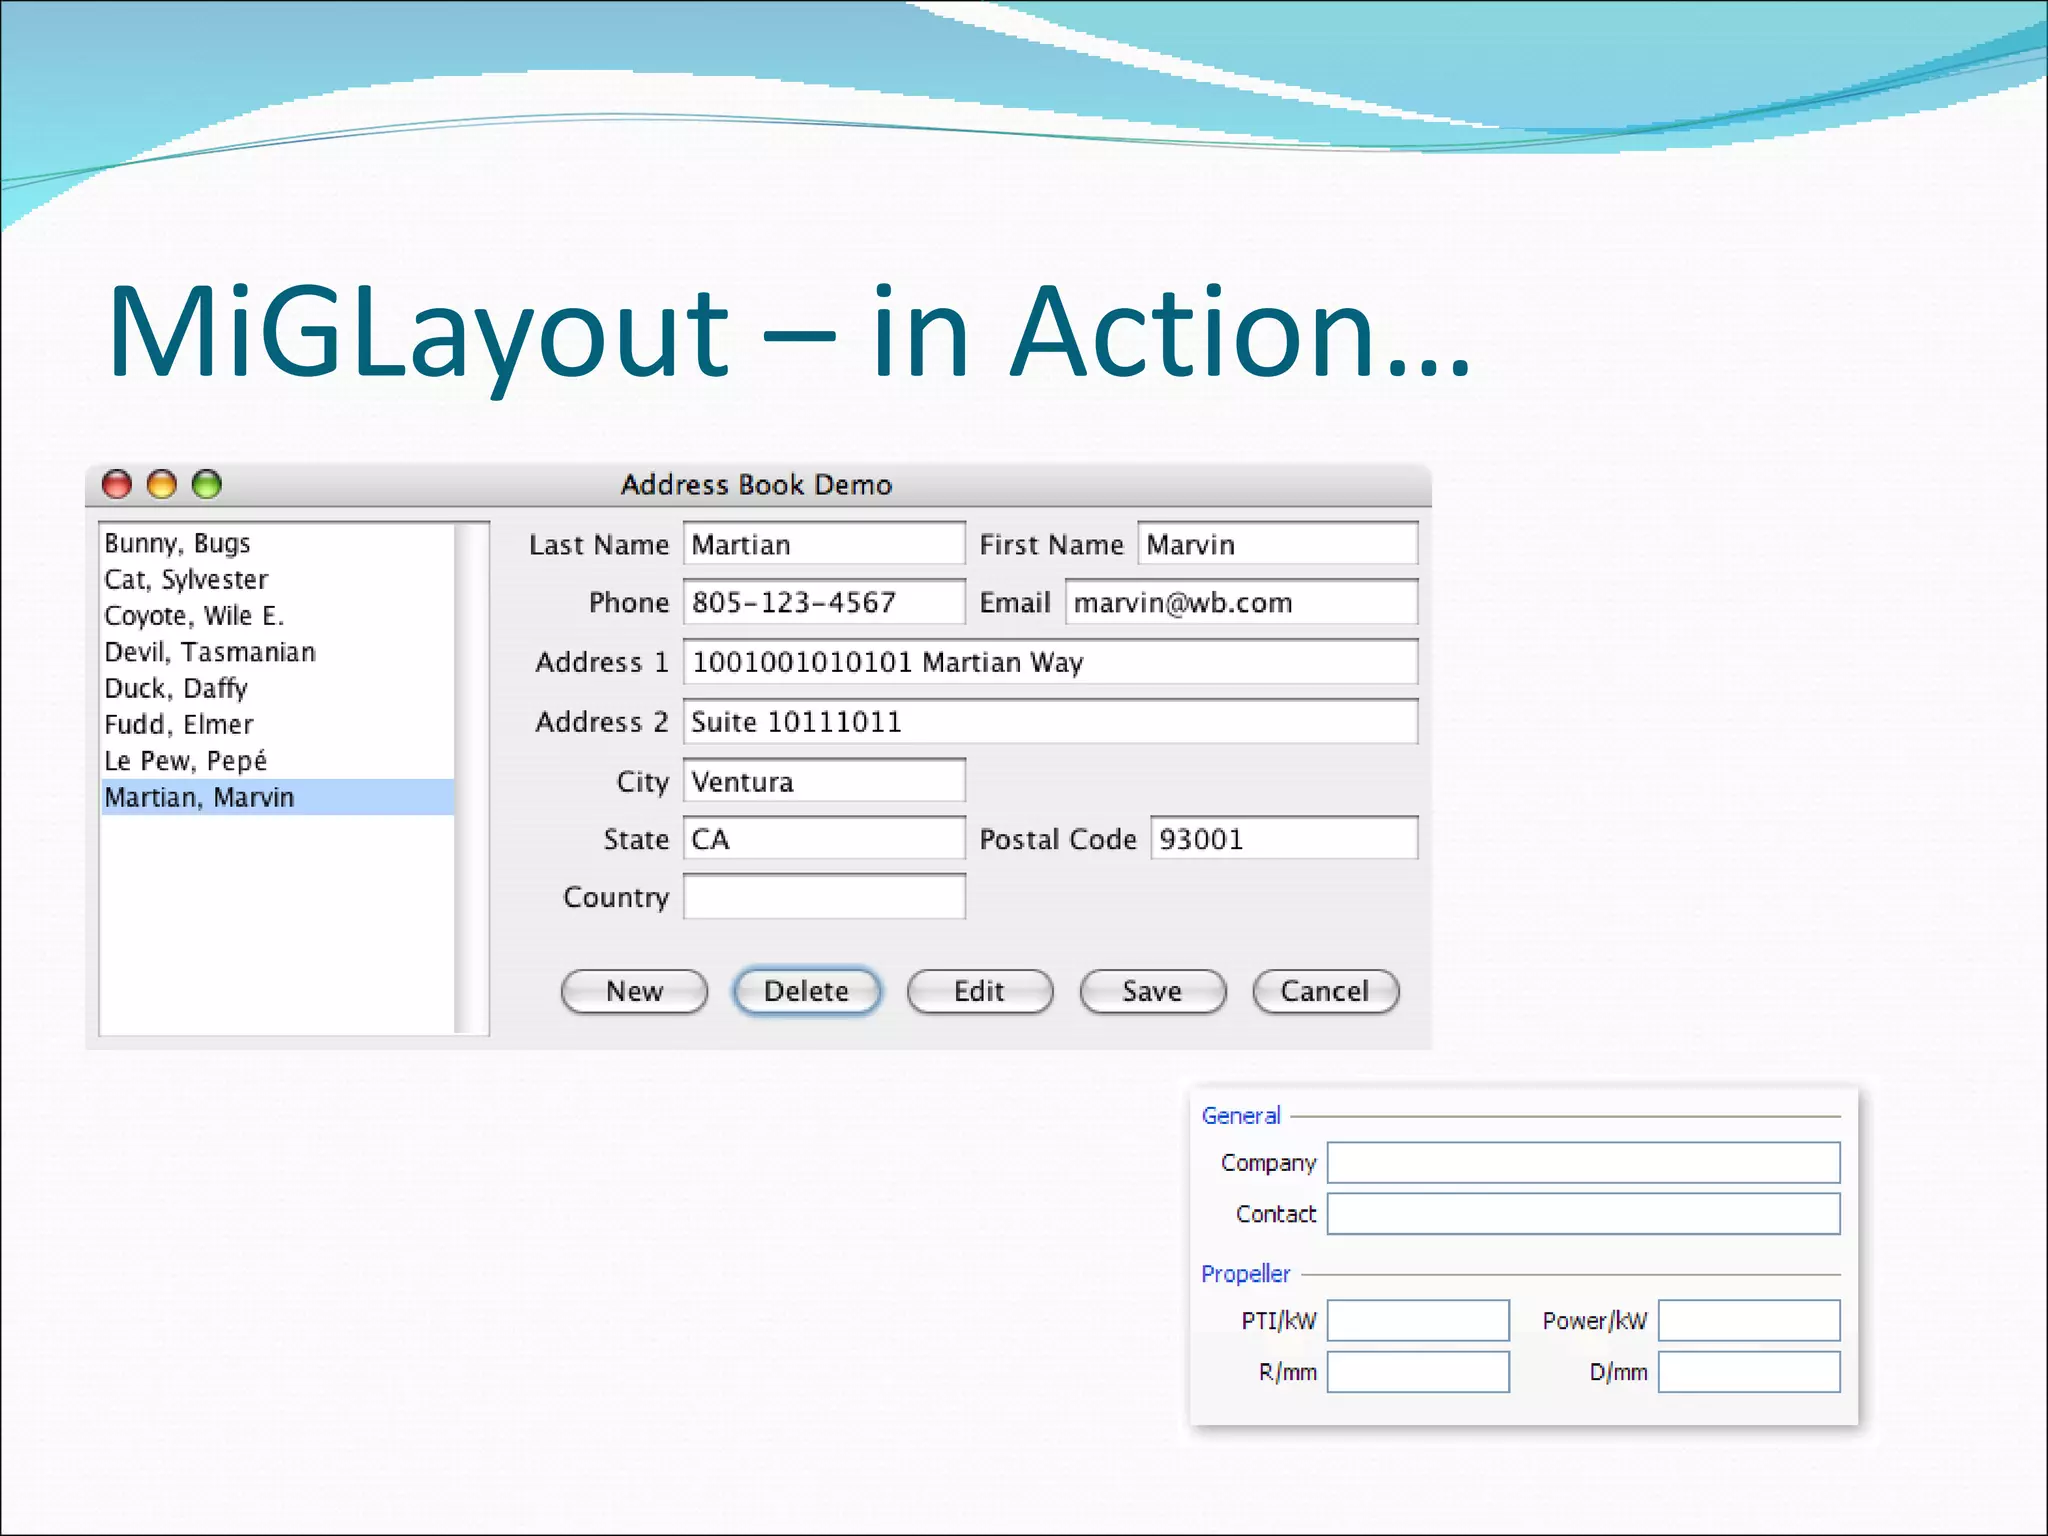Click the PTI/kW input field
The height and width of the screenshot is (1536, 2048).
coord(1418,1320)
